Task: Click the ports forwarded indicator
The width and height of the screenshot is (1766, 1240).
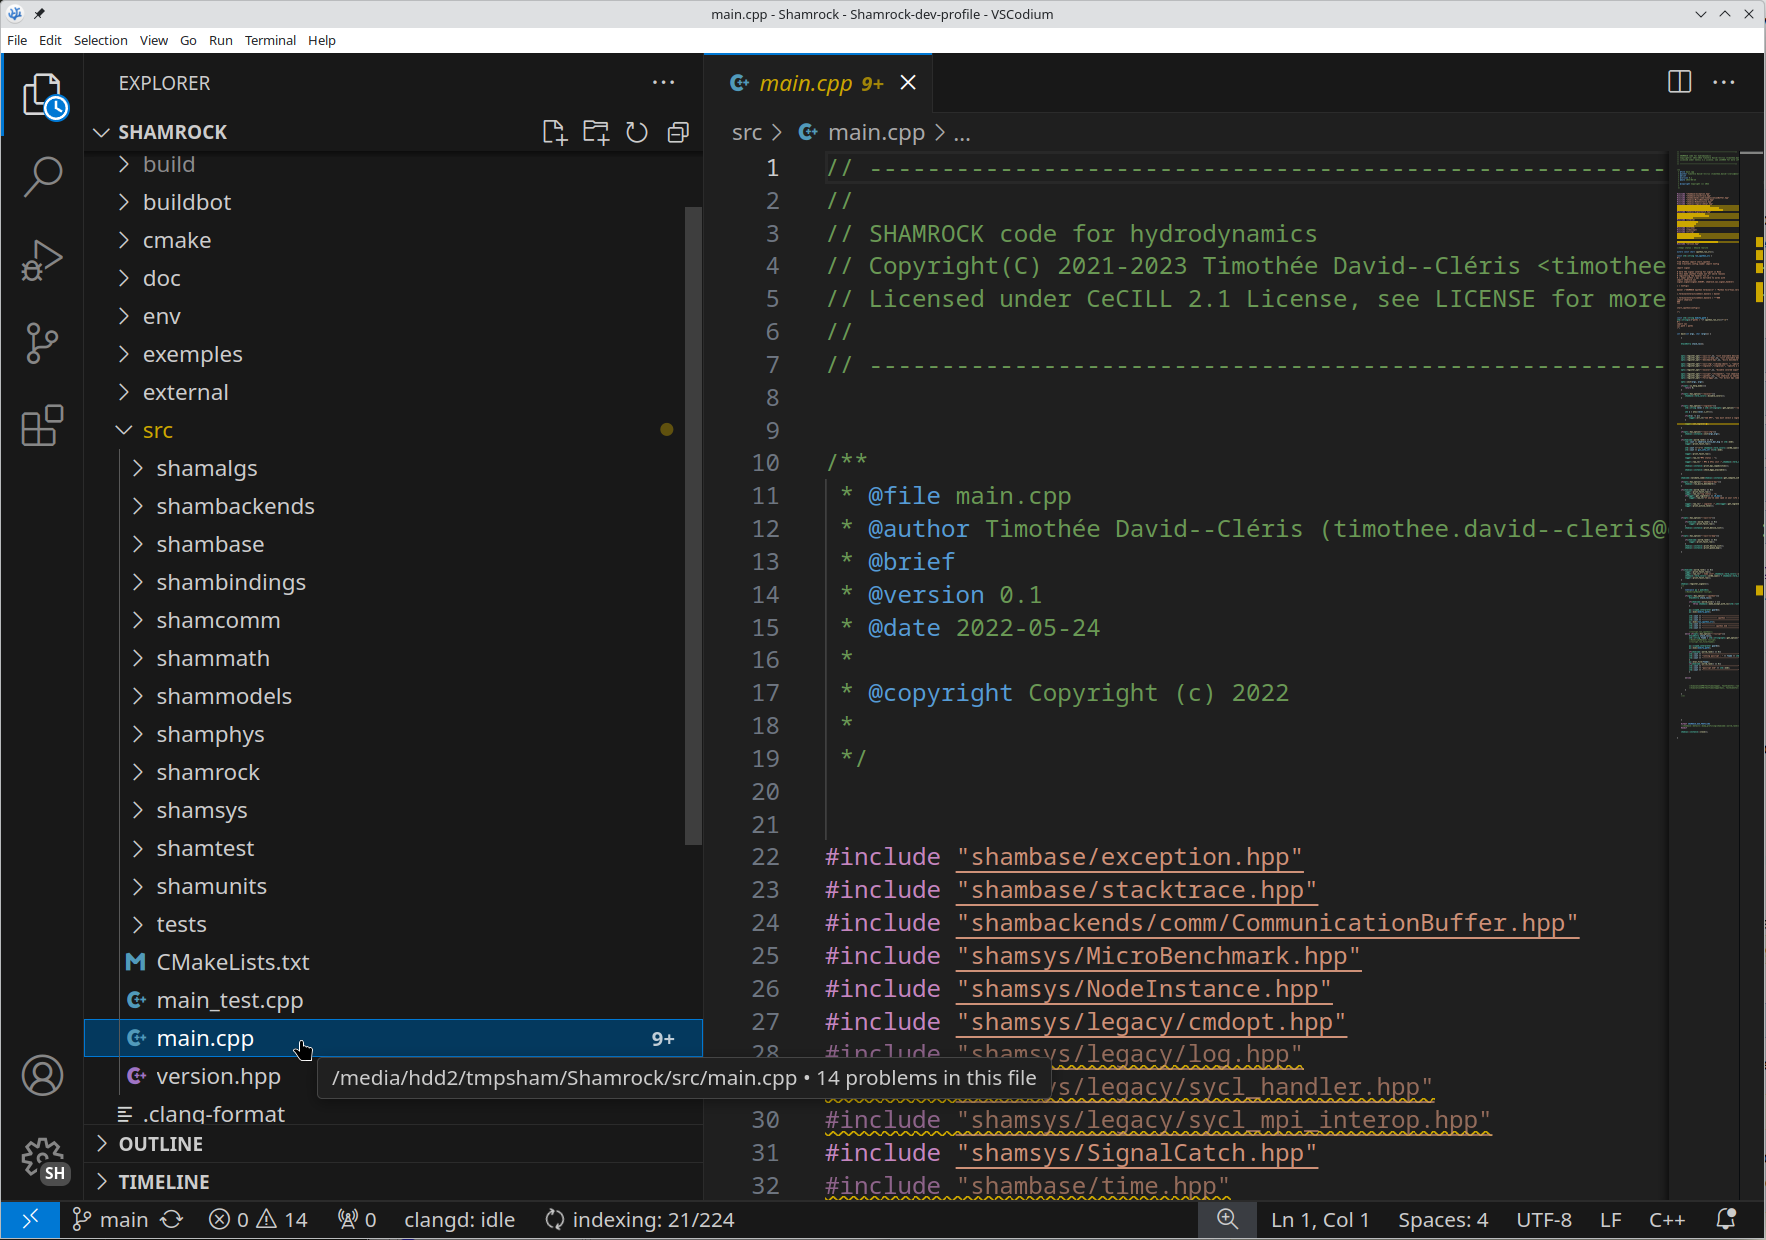Action: pyautogui.click(x=357, y=1220)
